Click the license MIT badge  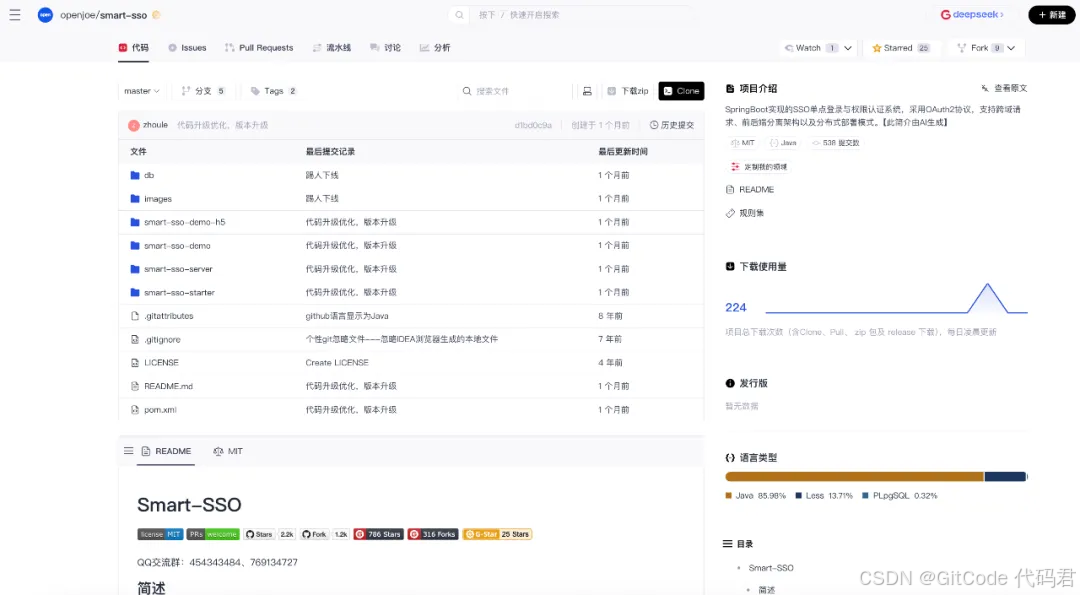pyautogui.click(x=160, y=534)
